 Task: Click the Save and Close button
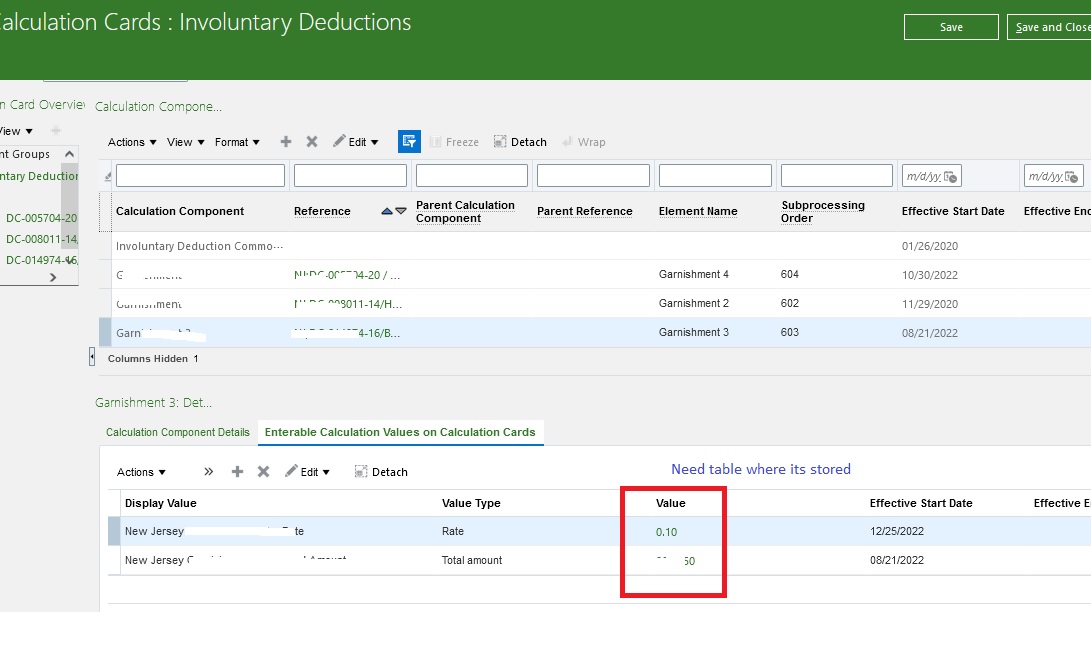pyautogui.click(x=1056, y=27)
